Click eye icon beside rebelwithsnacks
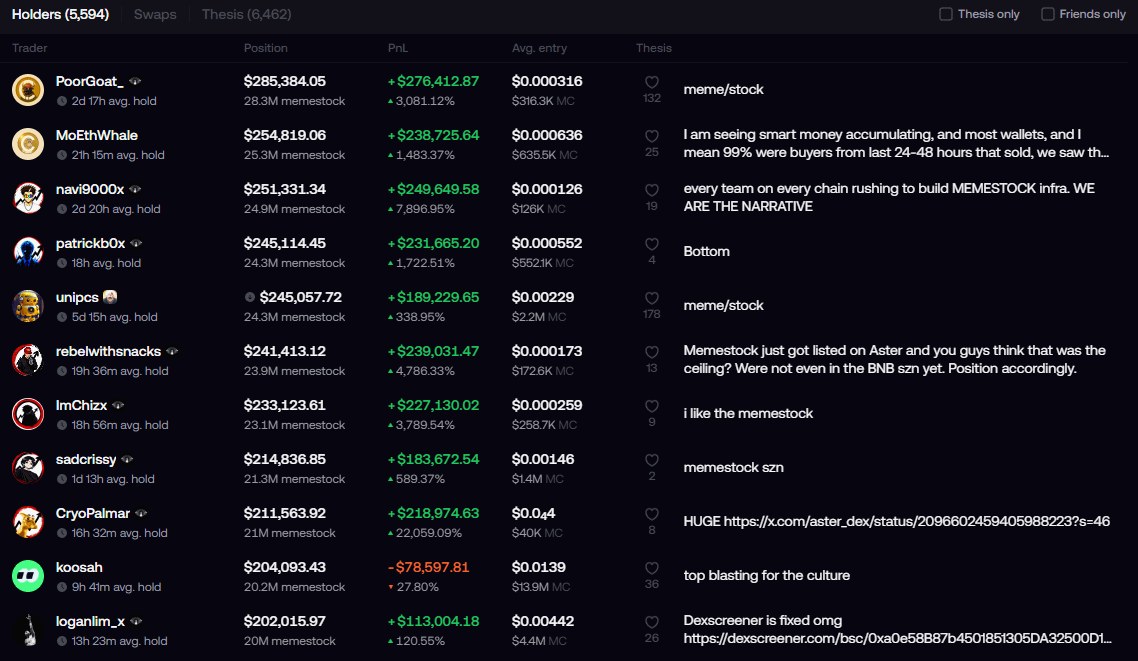 (x=172, y=351)
